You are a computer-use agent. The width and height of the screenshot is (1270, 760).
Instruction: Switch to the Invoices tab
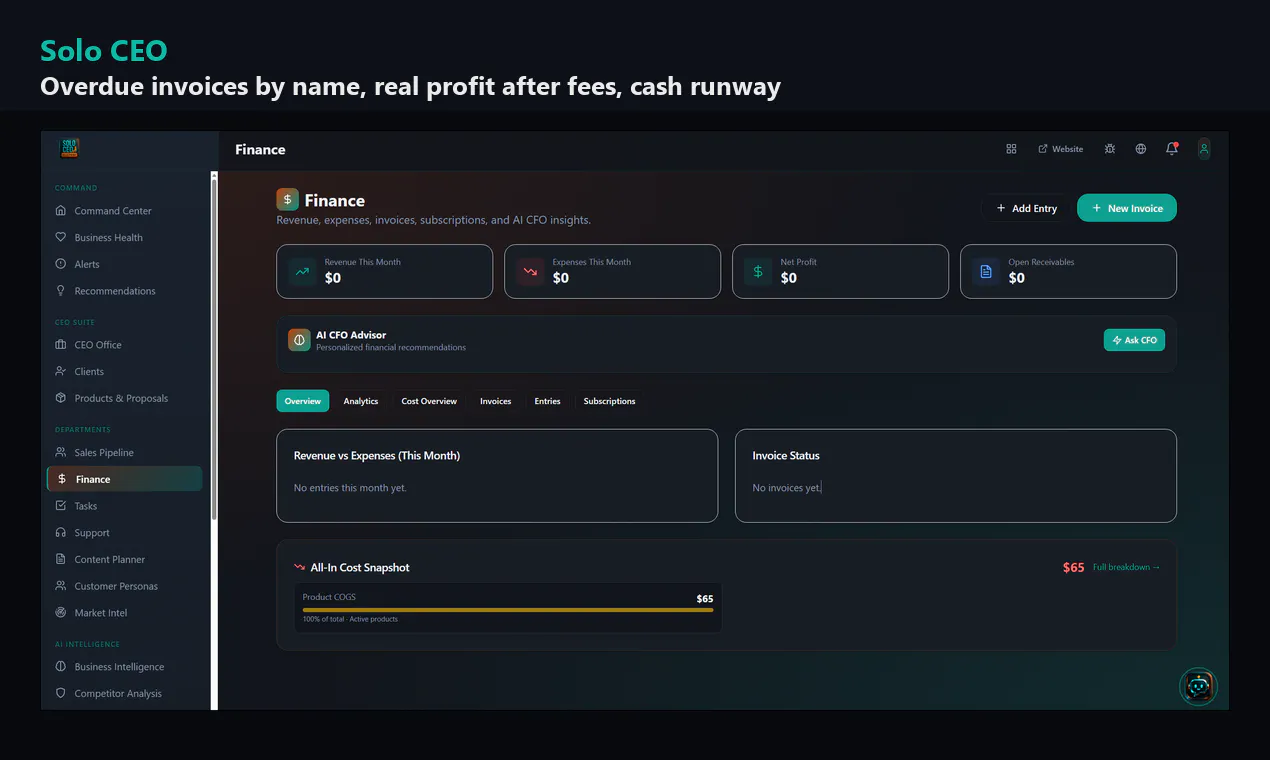coord(495,401)
